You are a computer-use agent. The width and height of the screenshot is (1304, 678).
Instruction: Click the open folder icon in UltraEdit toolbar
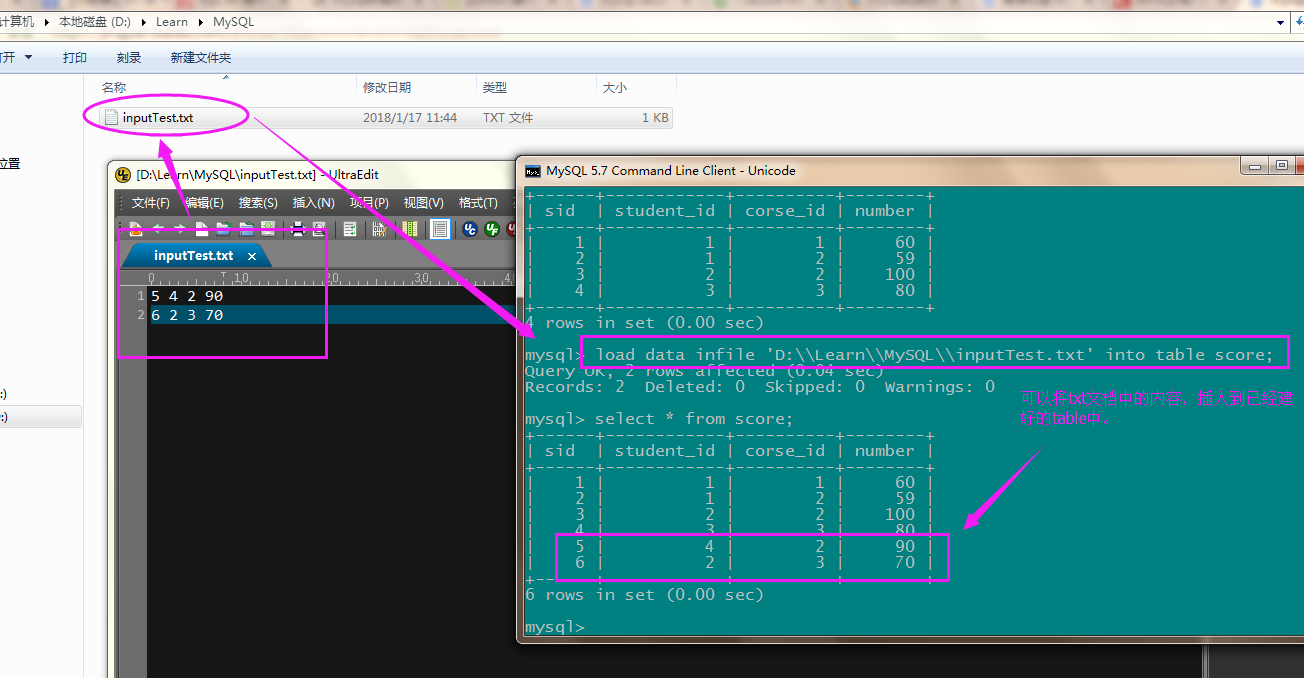(223, 229)
